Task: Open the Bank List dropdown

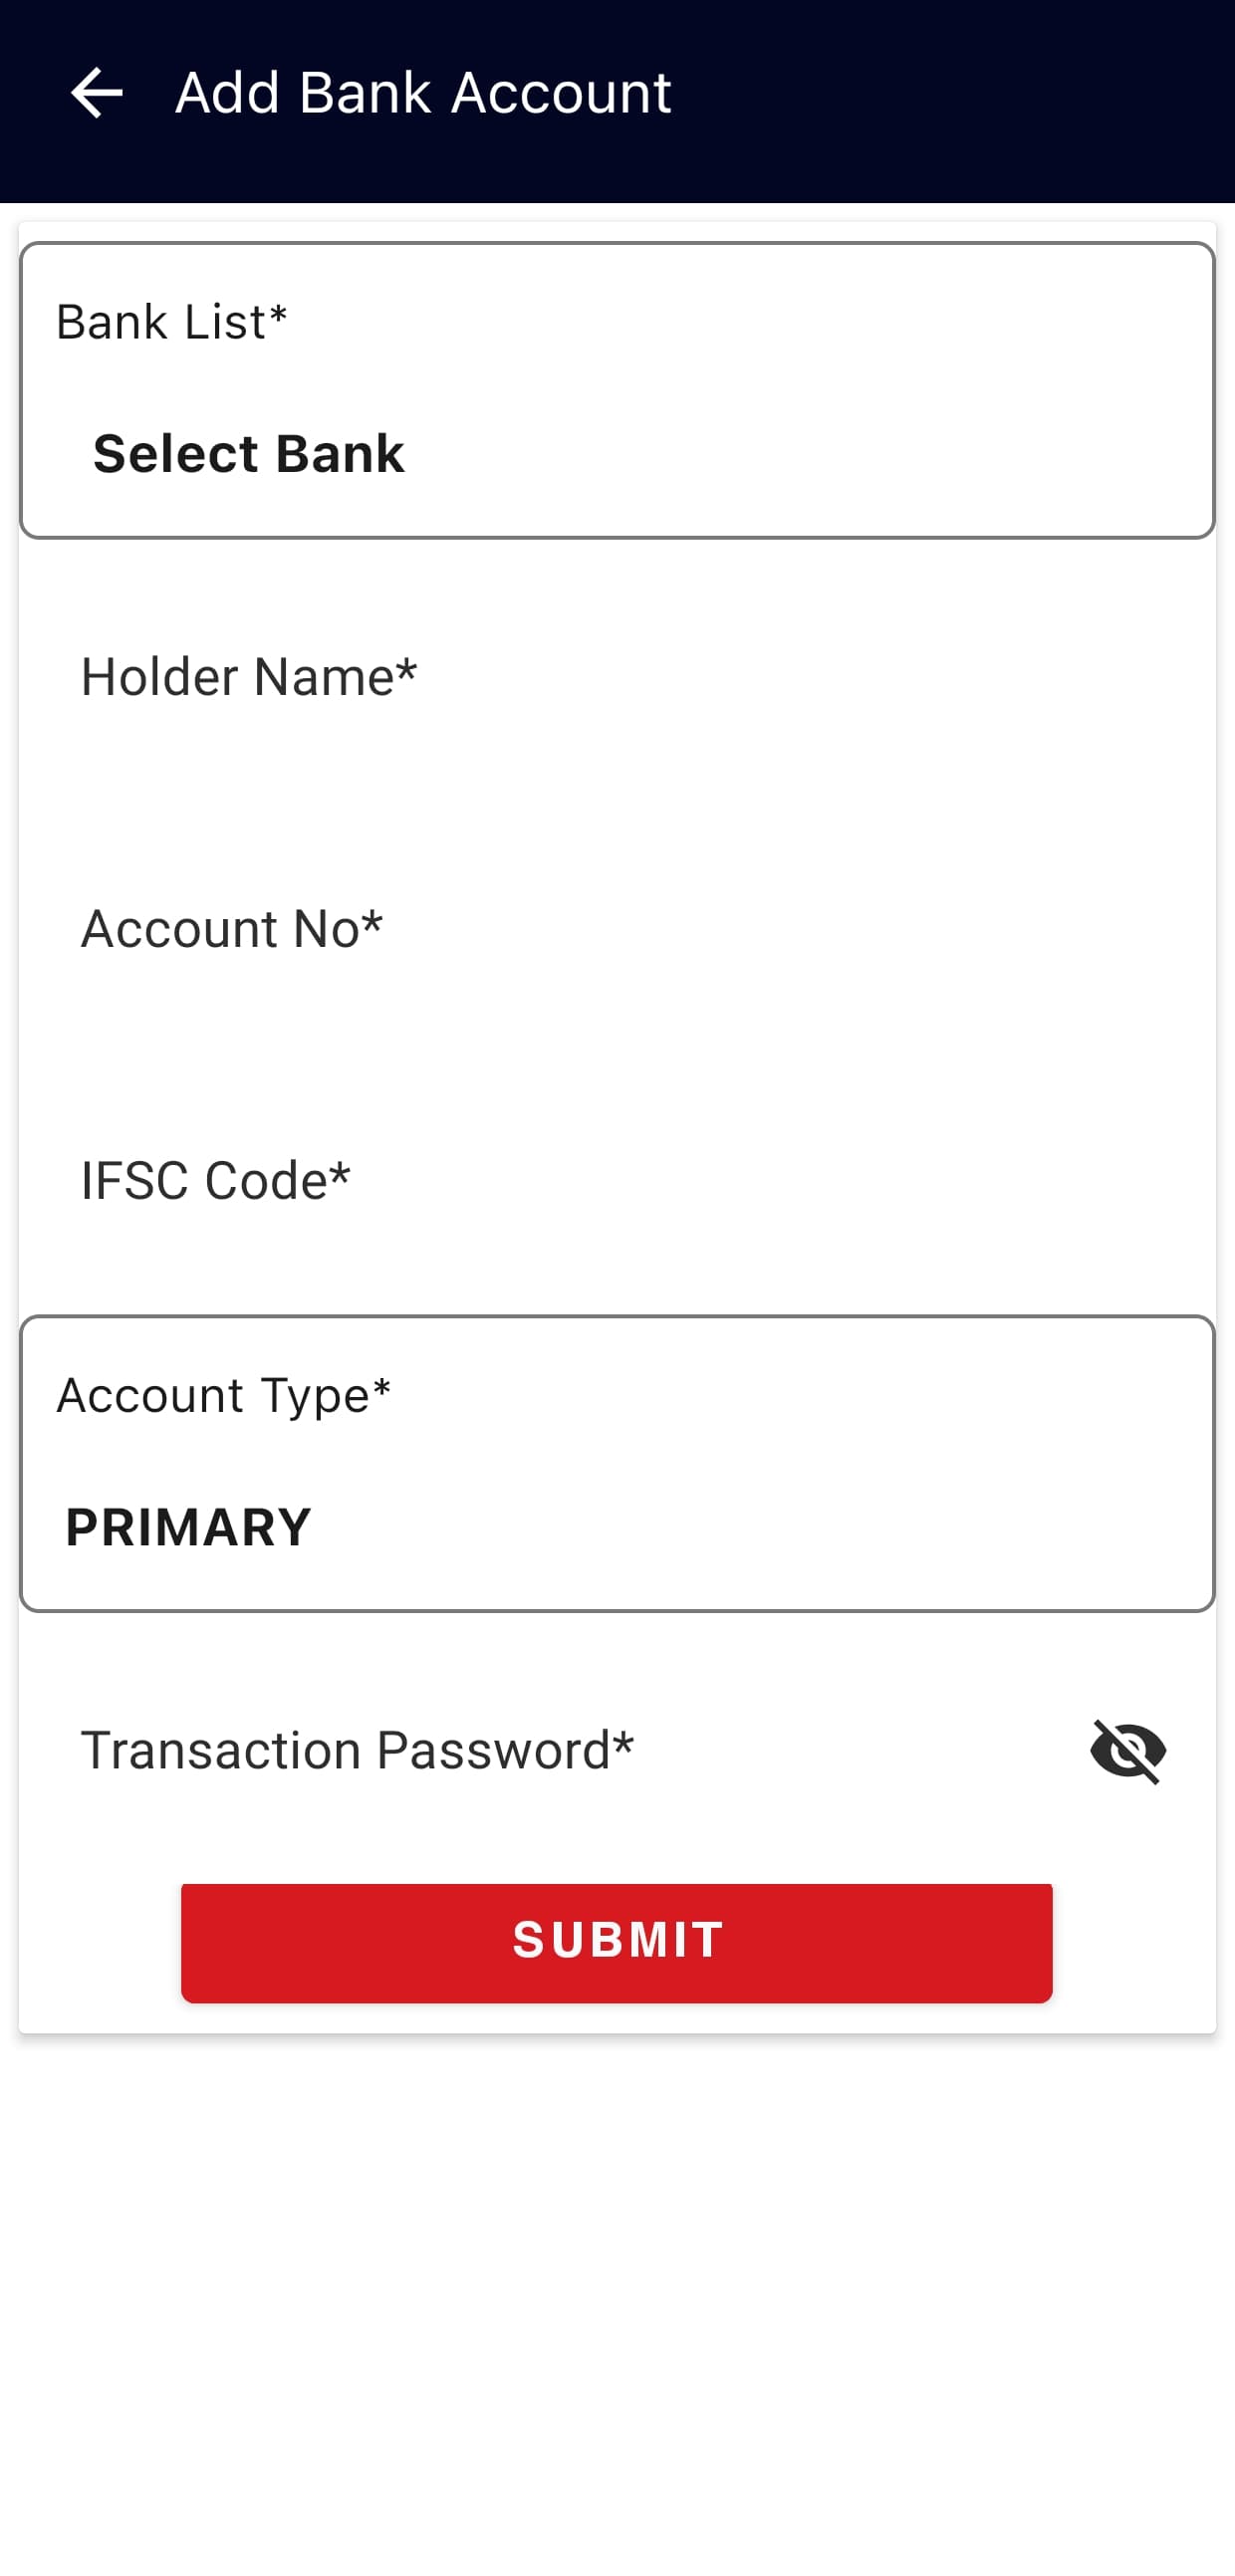Action: point(616,390)
